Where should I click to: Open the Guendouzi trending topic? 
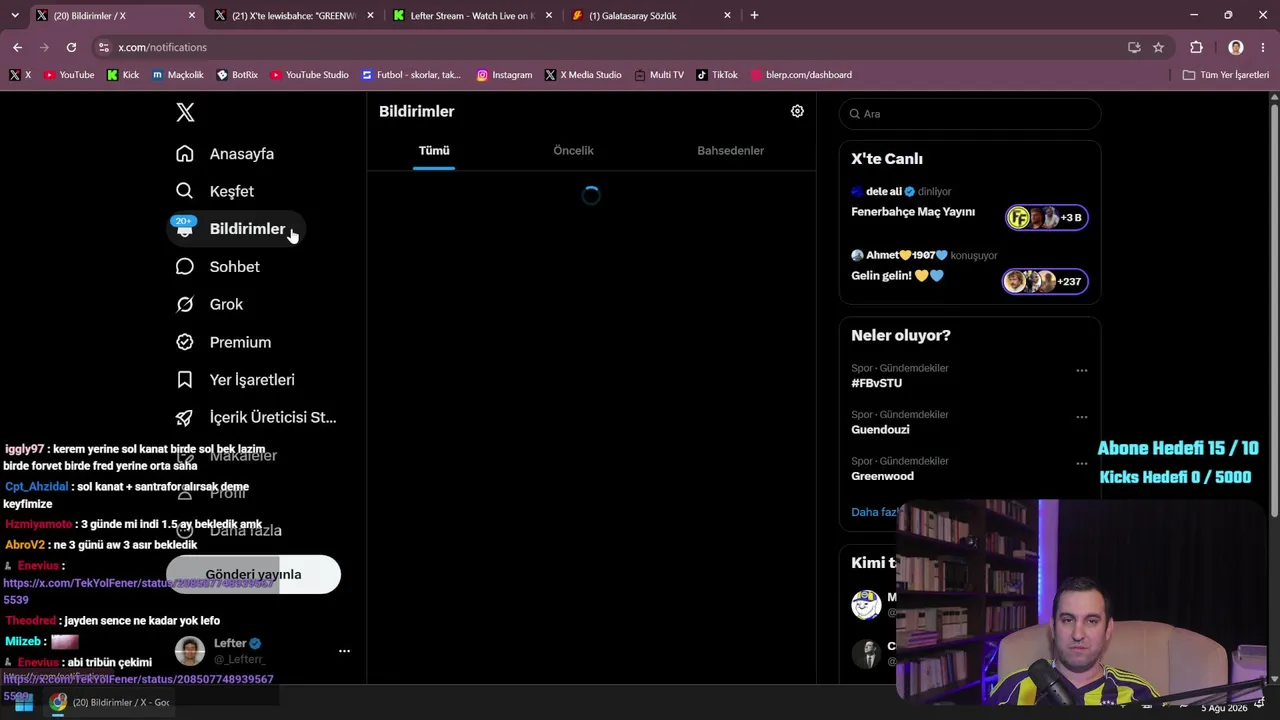pyautogui.click(x=880, y=429)
